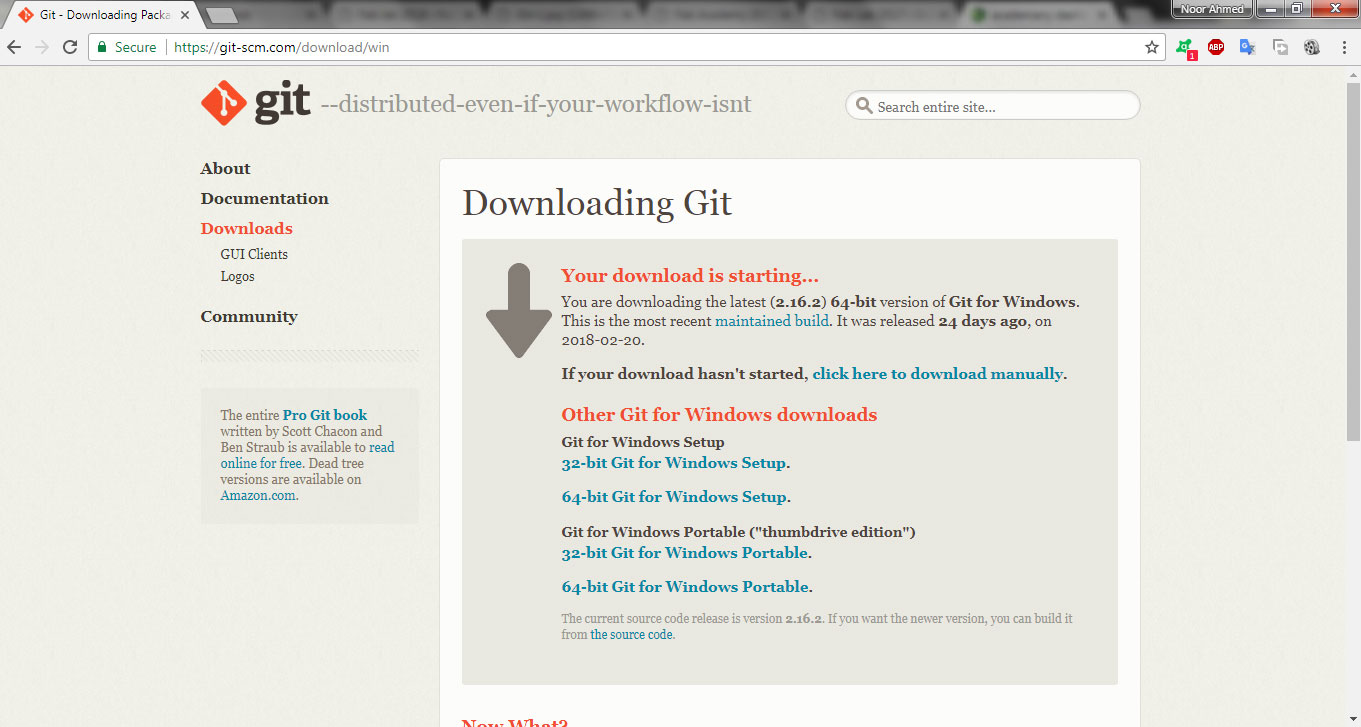Click the maintained build link

772,321
